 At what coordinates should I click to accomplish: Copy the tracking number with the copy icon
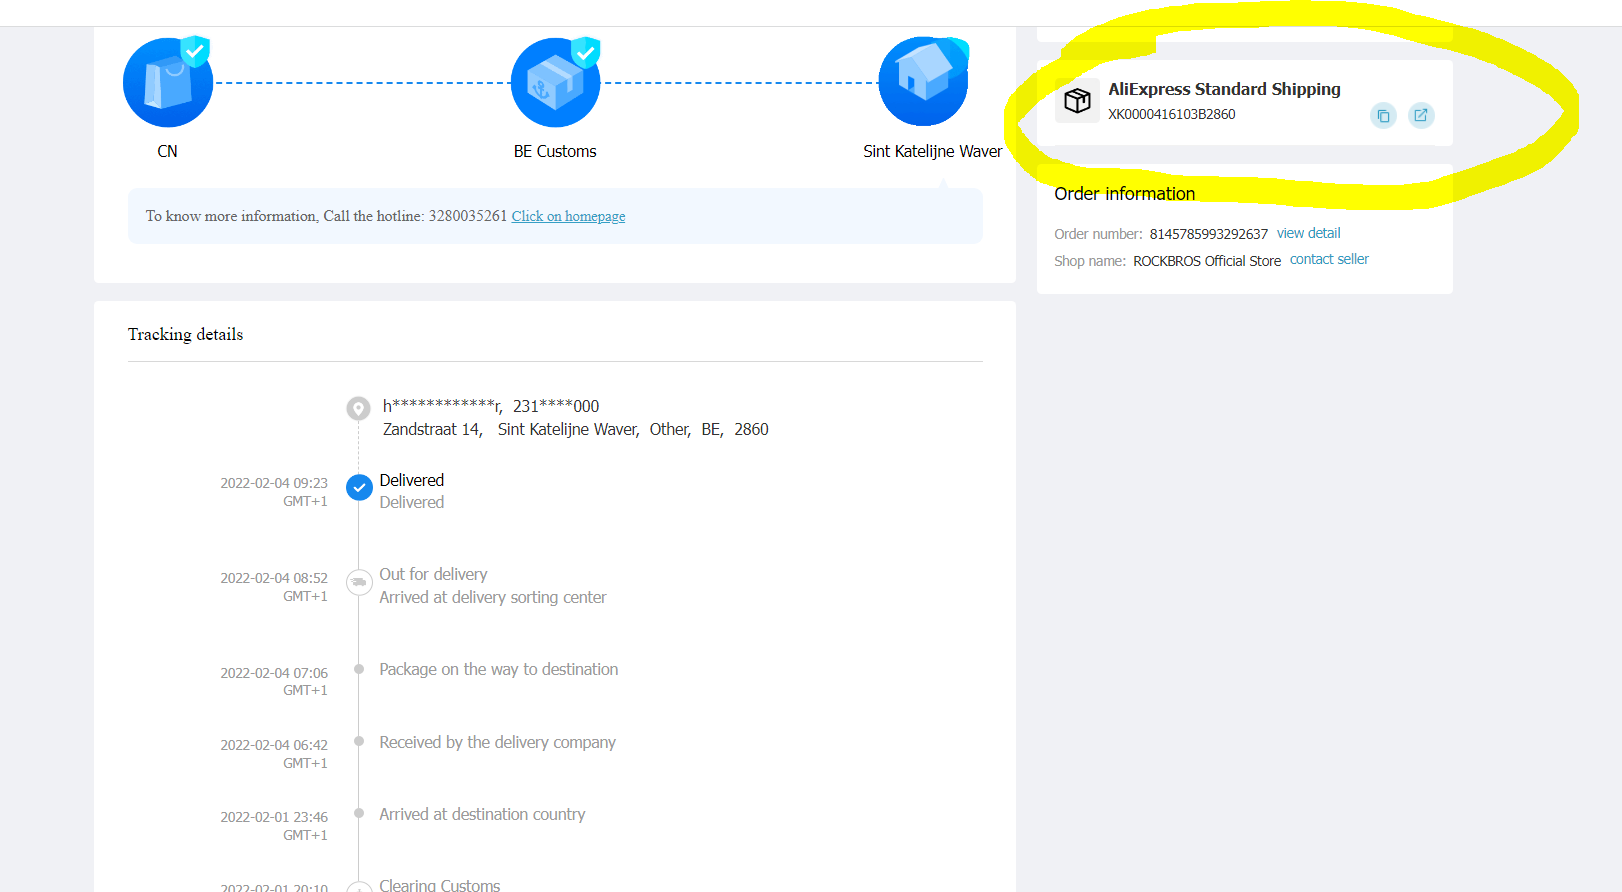tap(1383, 116)
